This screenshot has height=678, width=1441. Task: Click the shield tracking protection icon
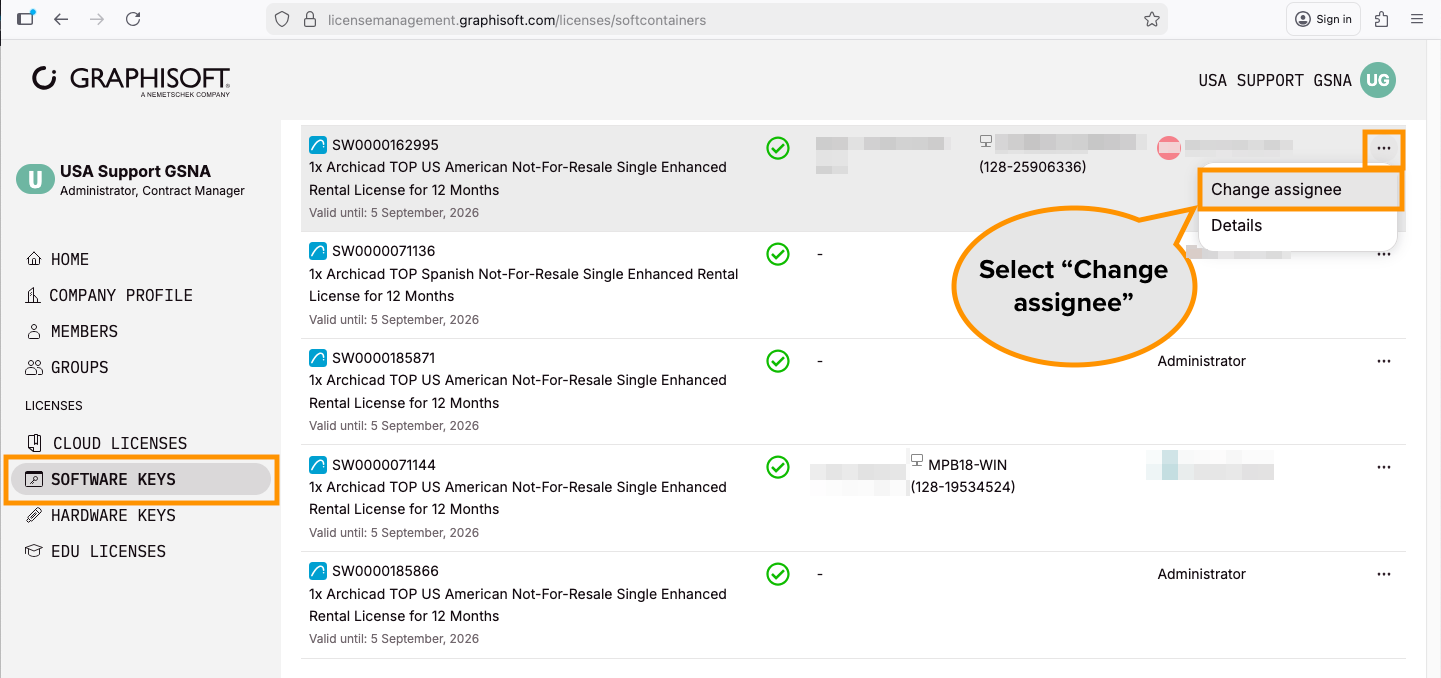[x=282, y=19]
